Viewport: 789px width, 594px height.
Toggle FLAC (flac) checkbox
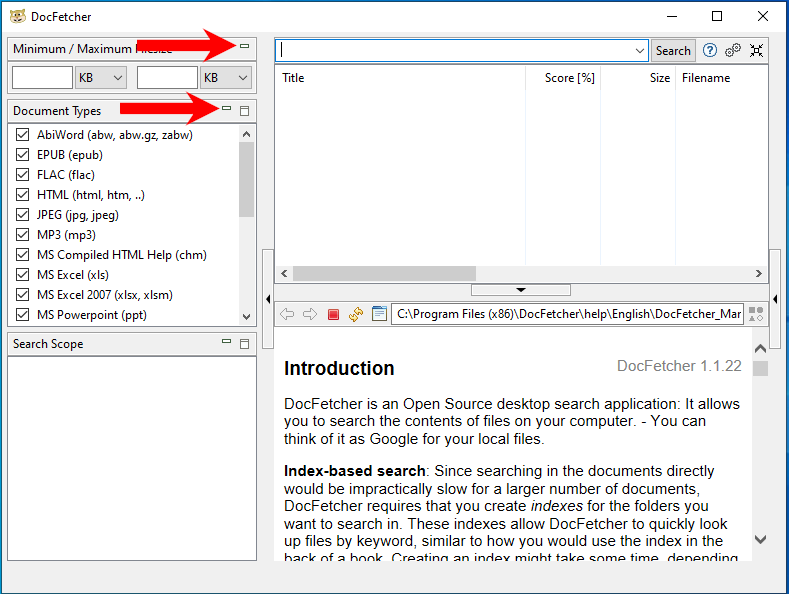(x=22, y=175)
